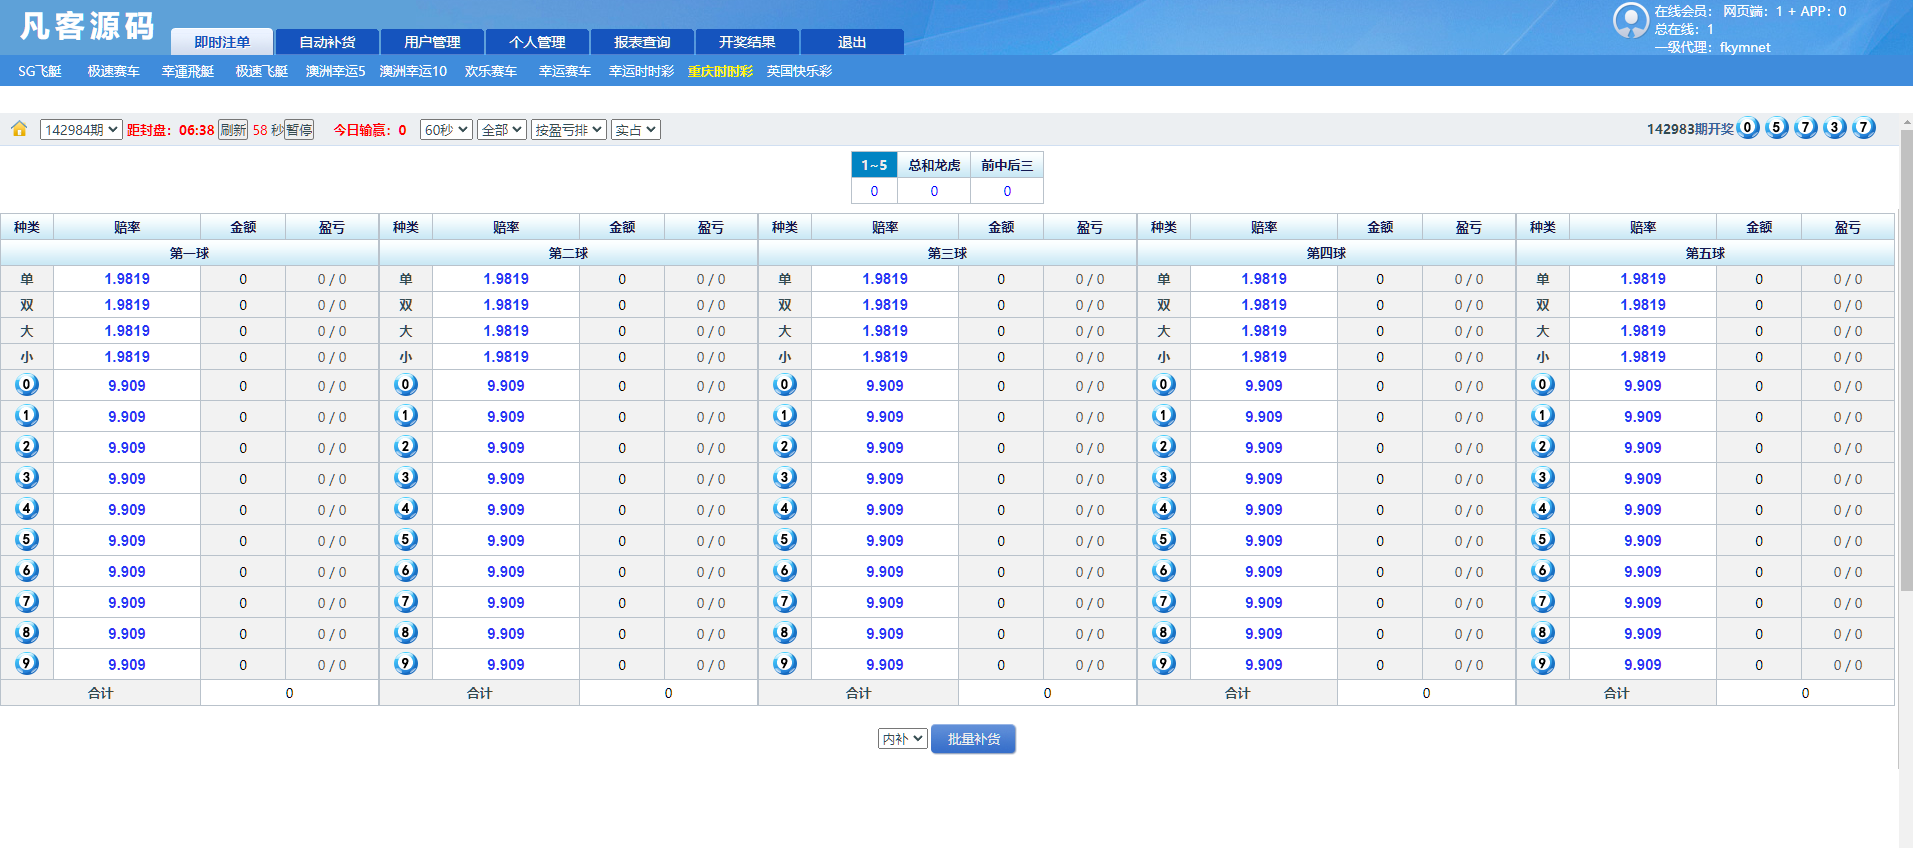Image resolution: width=1913 pixels, height=848 pixels.
Task: Click the first drawn result ball 0
Action: pos(1747,128)
